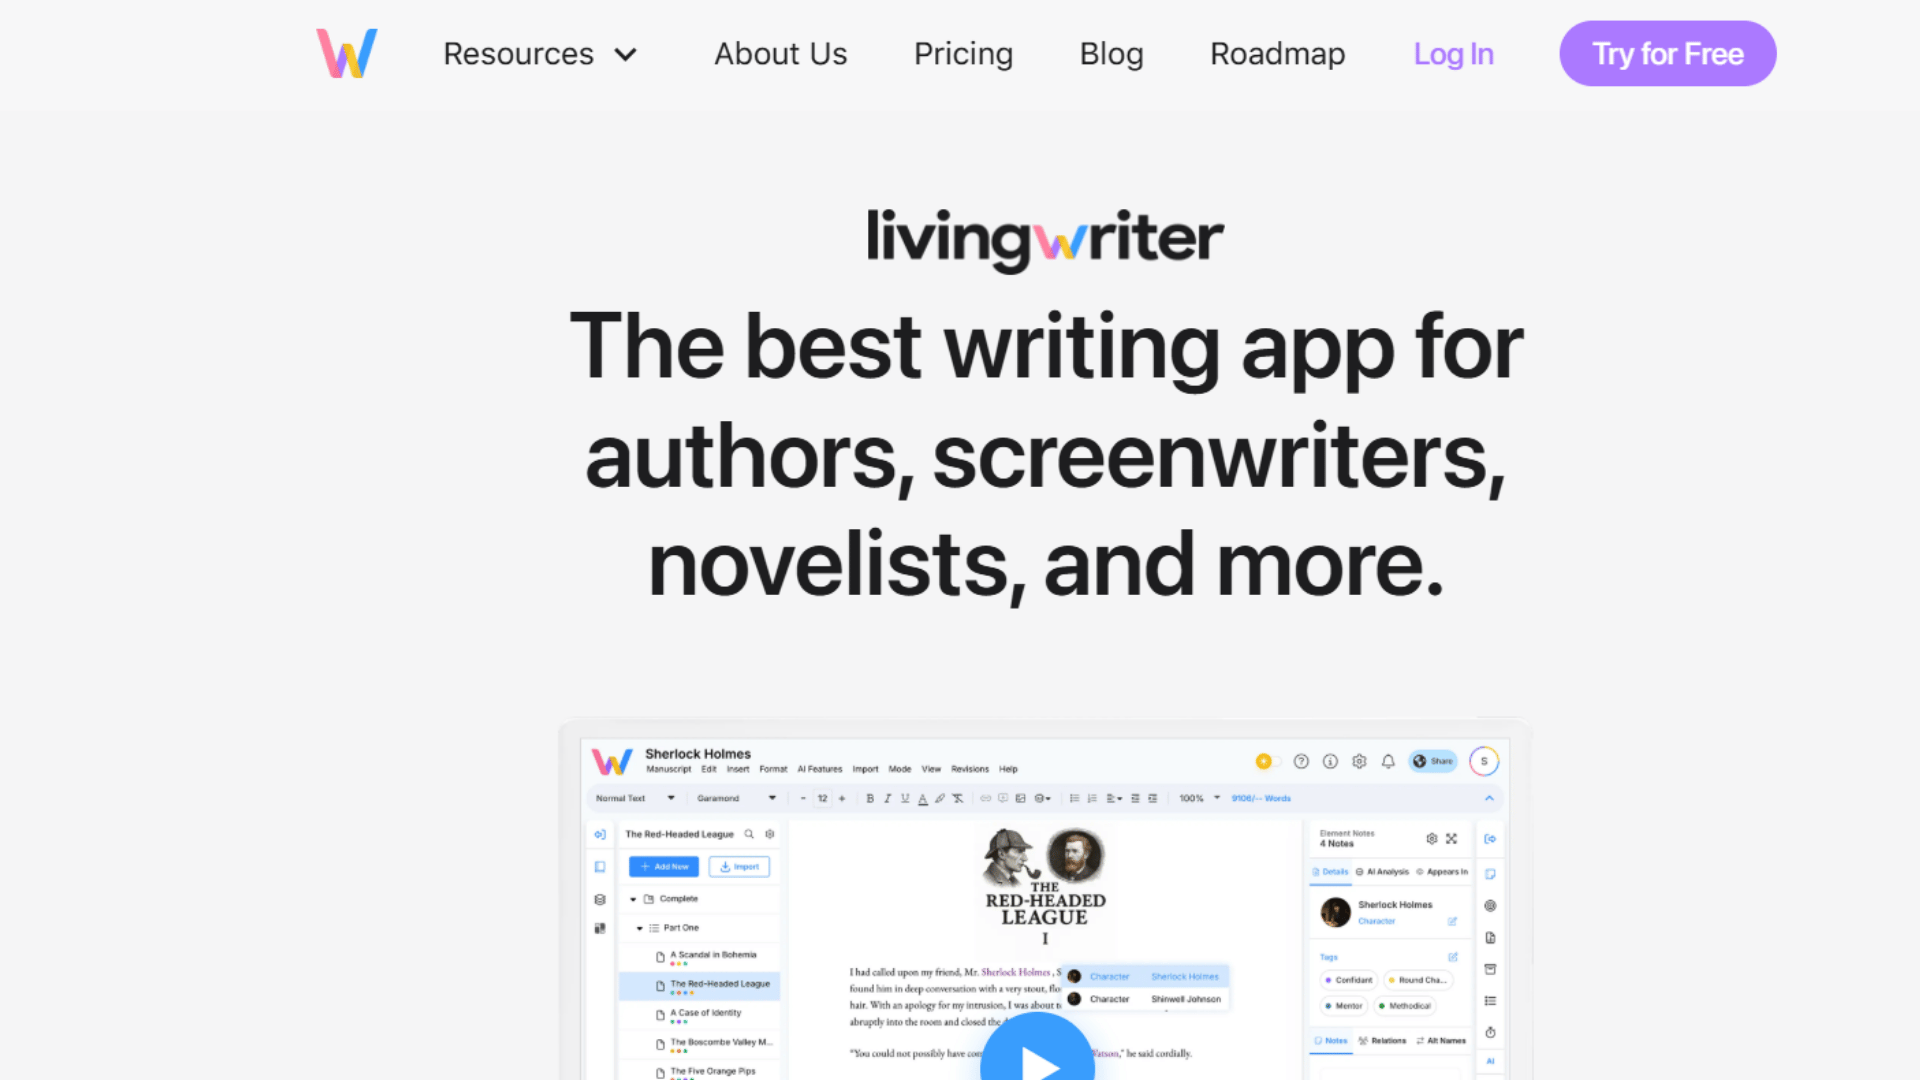
Task: Click the timer icon in right sidebar
Action: [1490, 1032]
